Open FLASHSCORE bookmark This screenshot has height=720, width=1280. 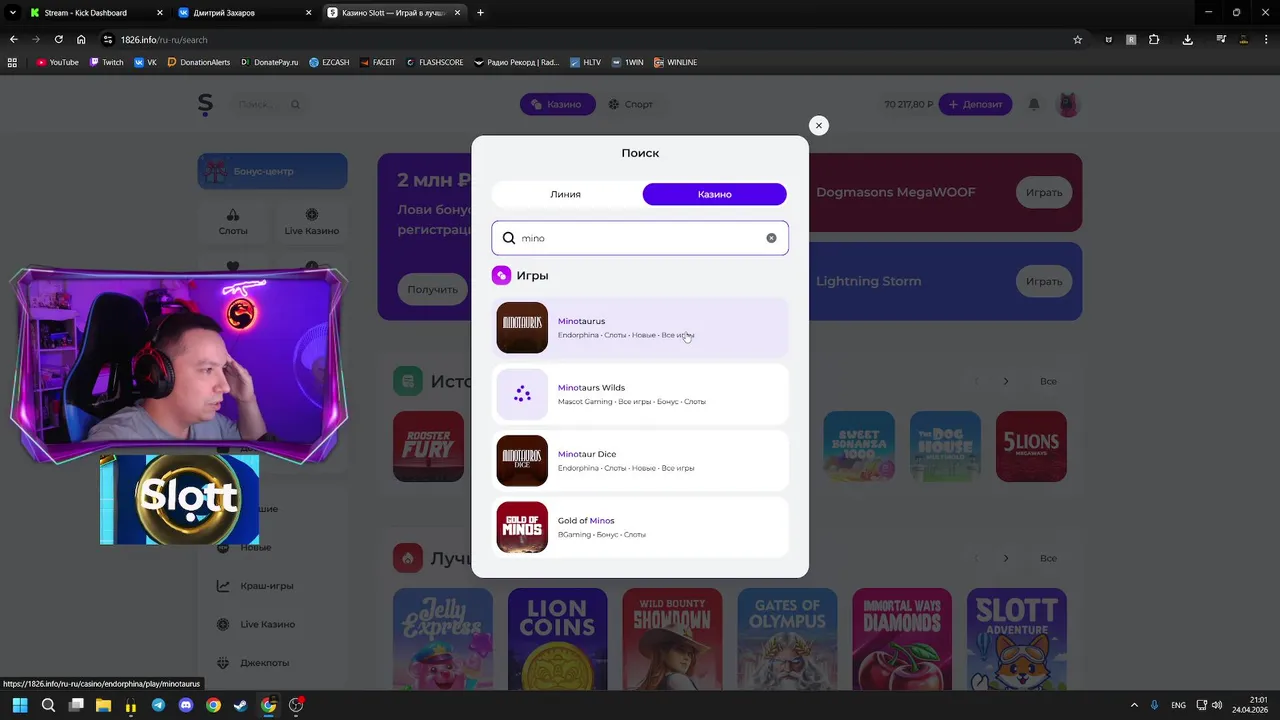click(x=434, y=62)
